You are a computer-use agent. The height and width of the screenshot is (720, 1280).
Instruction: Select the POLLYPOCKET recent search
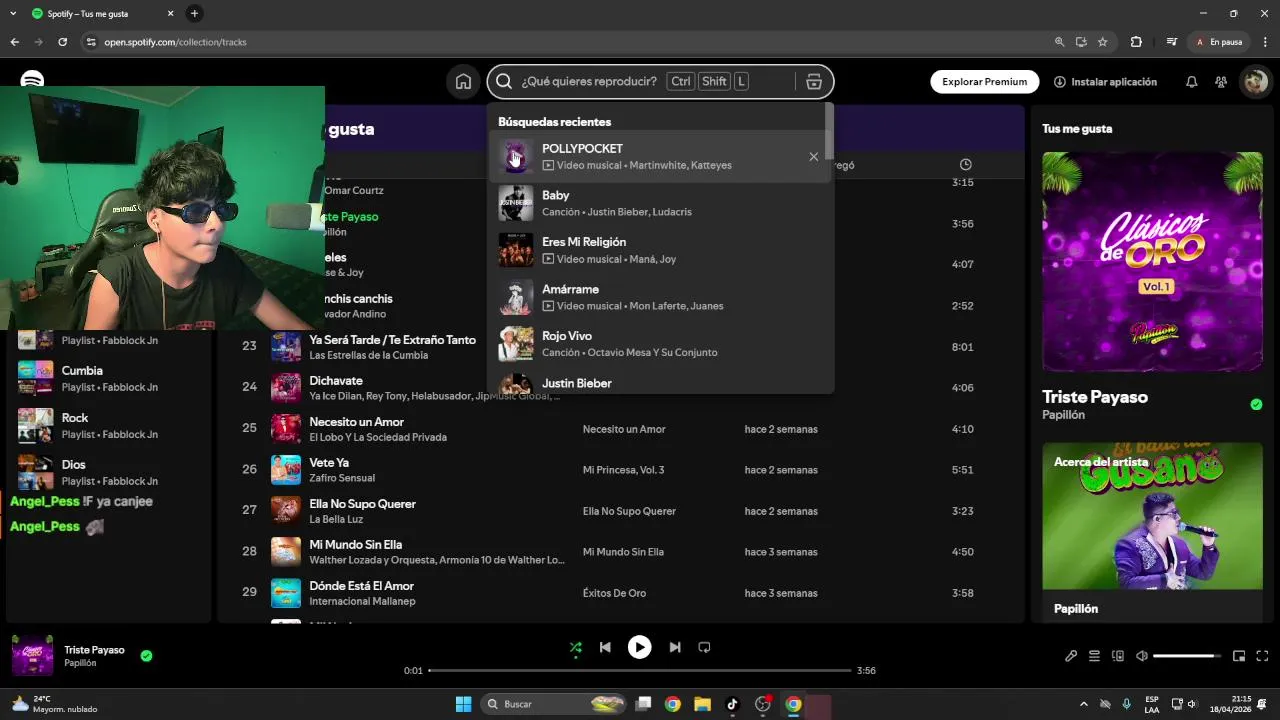click(x=660, y=156)
